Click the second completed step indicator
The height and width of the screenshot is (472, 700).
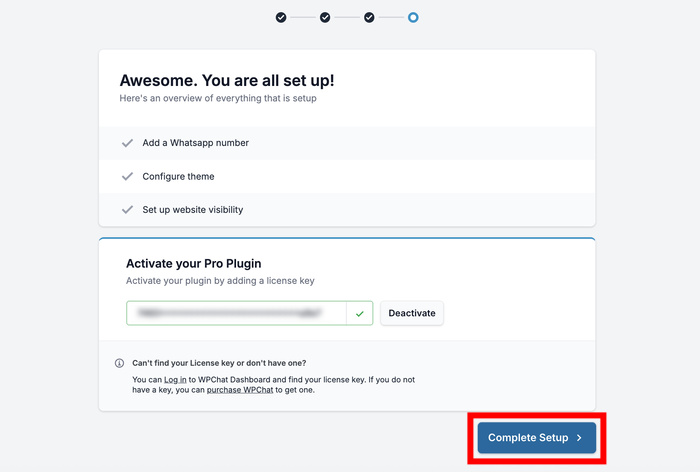[x=325, y=17]
